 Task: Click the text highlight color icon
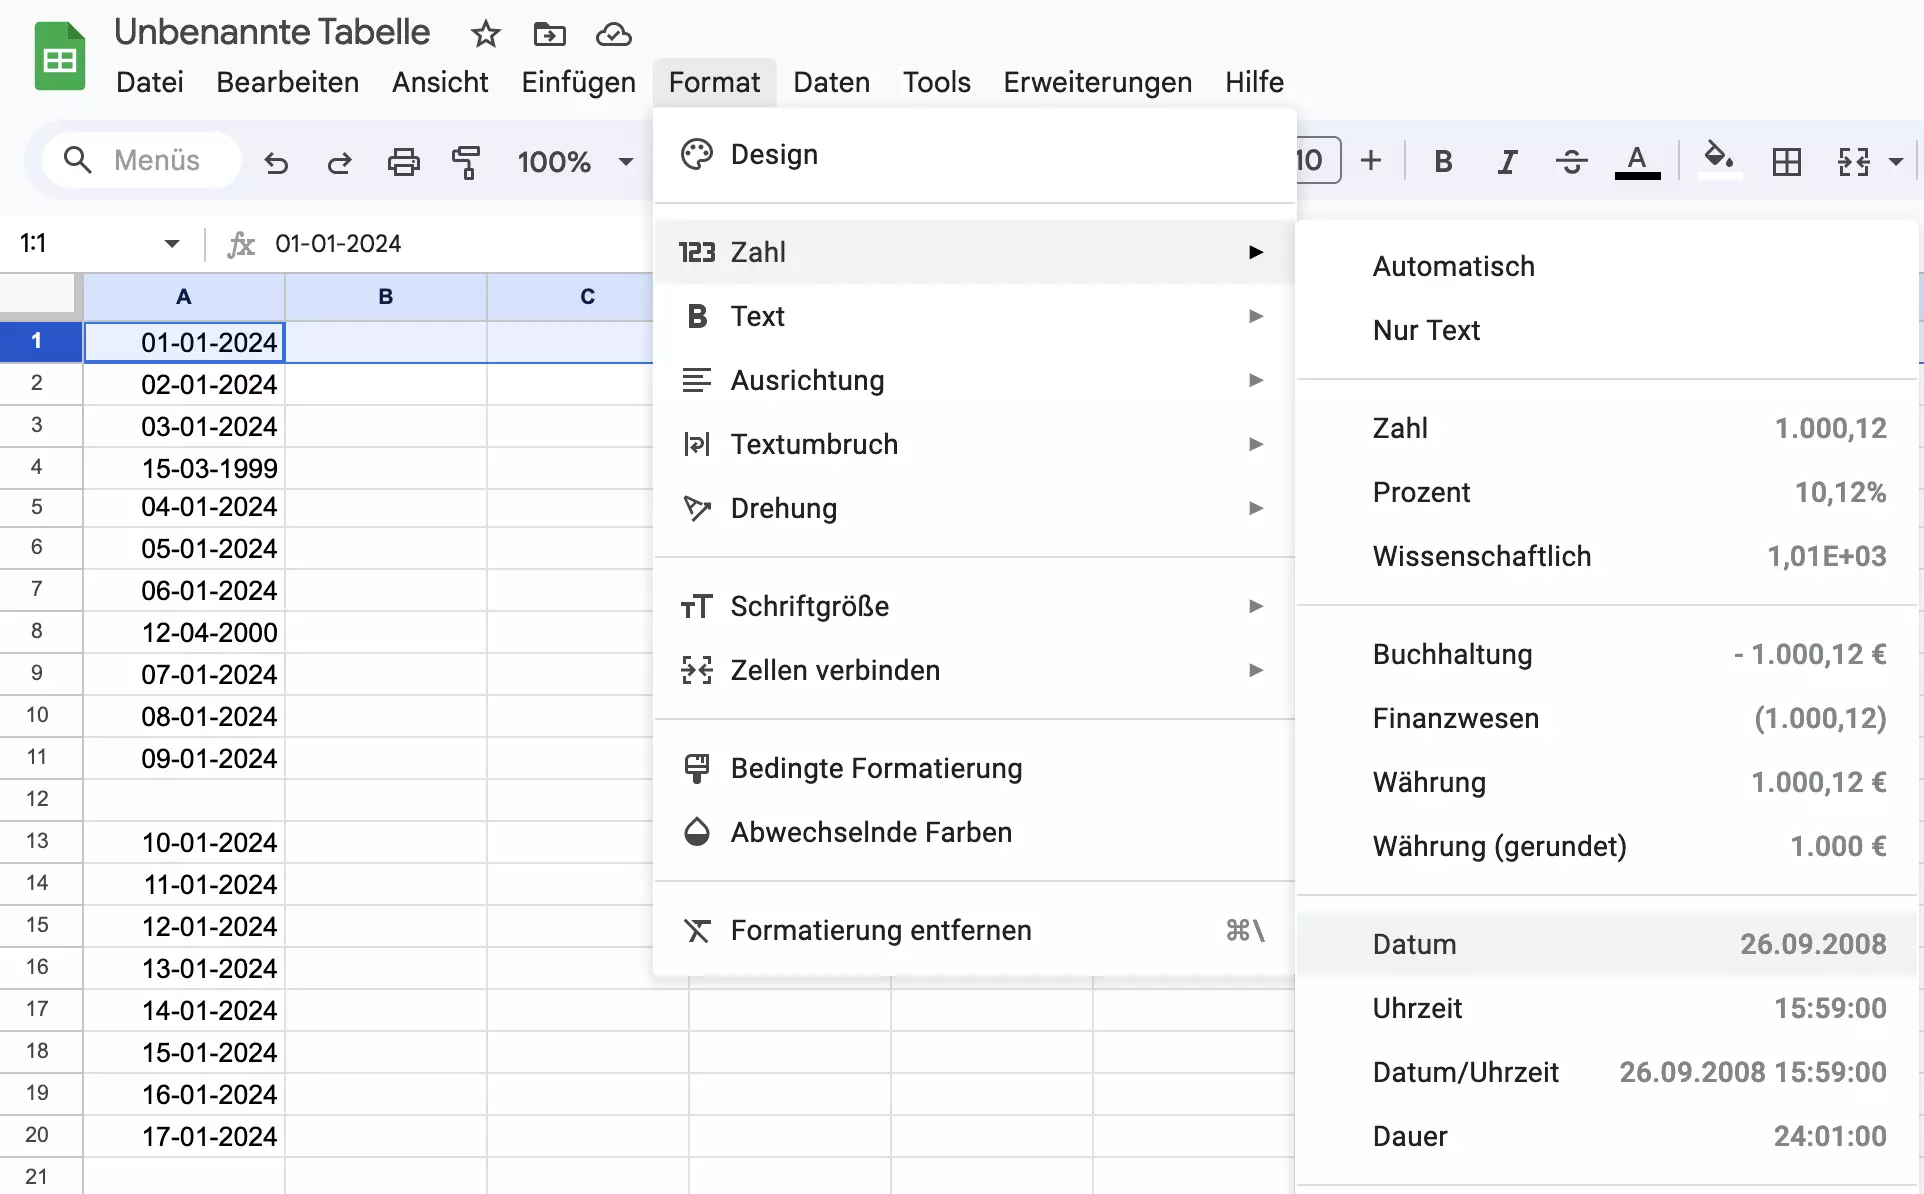pyautogui.click(x=1718, y=161)
